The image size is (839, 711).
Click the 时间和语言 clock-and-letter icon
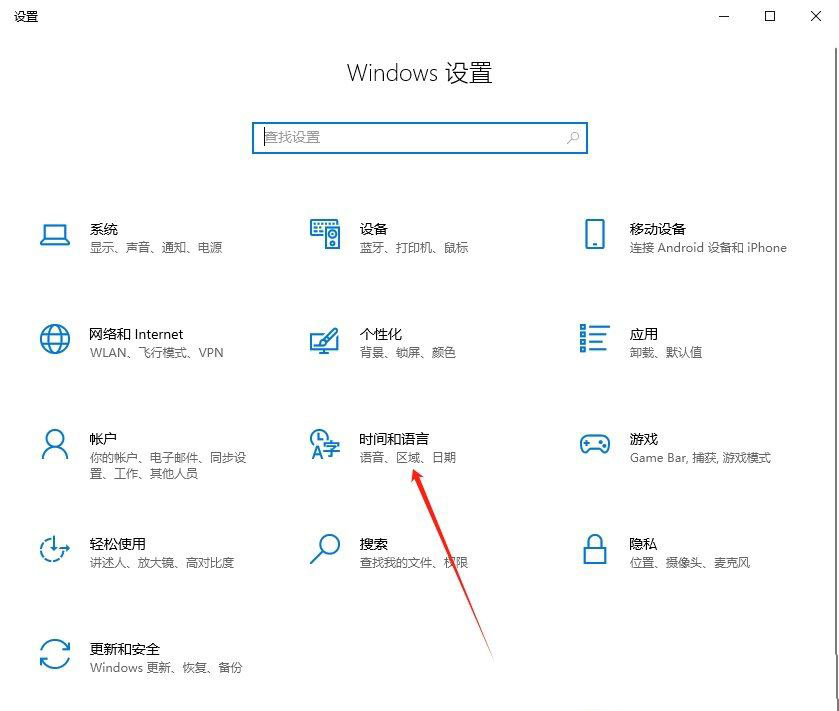(325, 444)
